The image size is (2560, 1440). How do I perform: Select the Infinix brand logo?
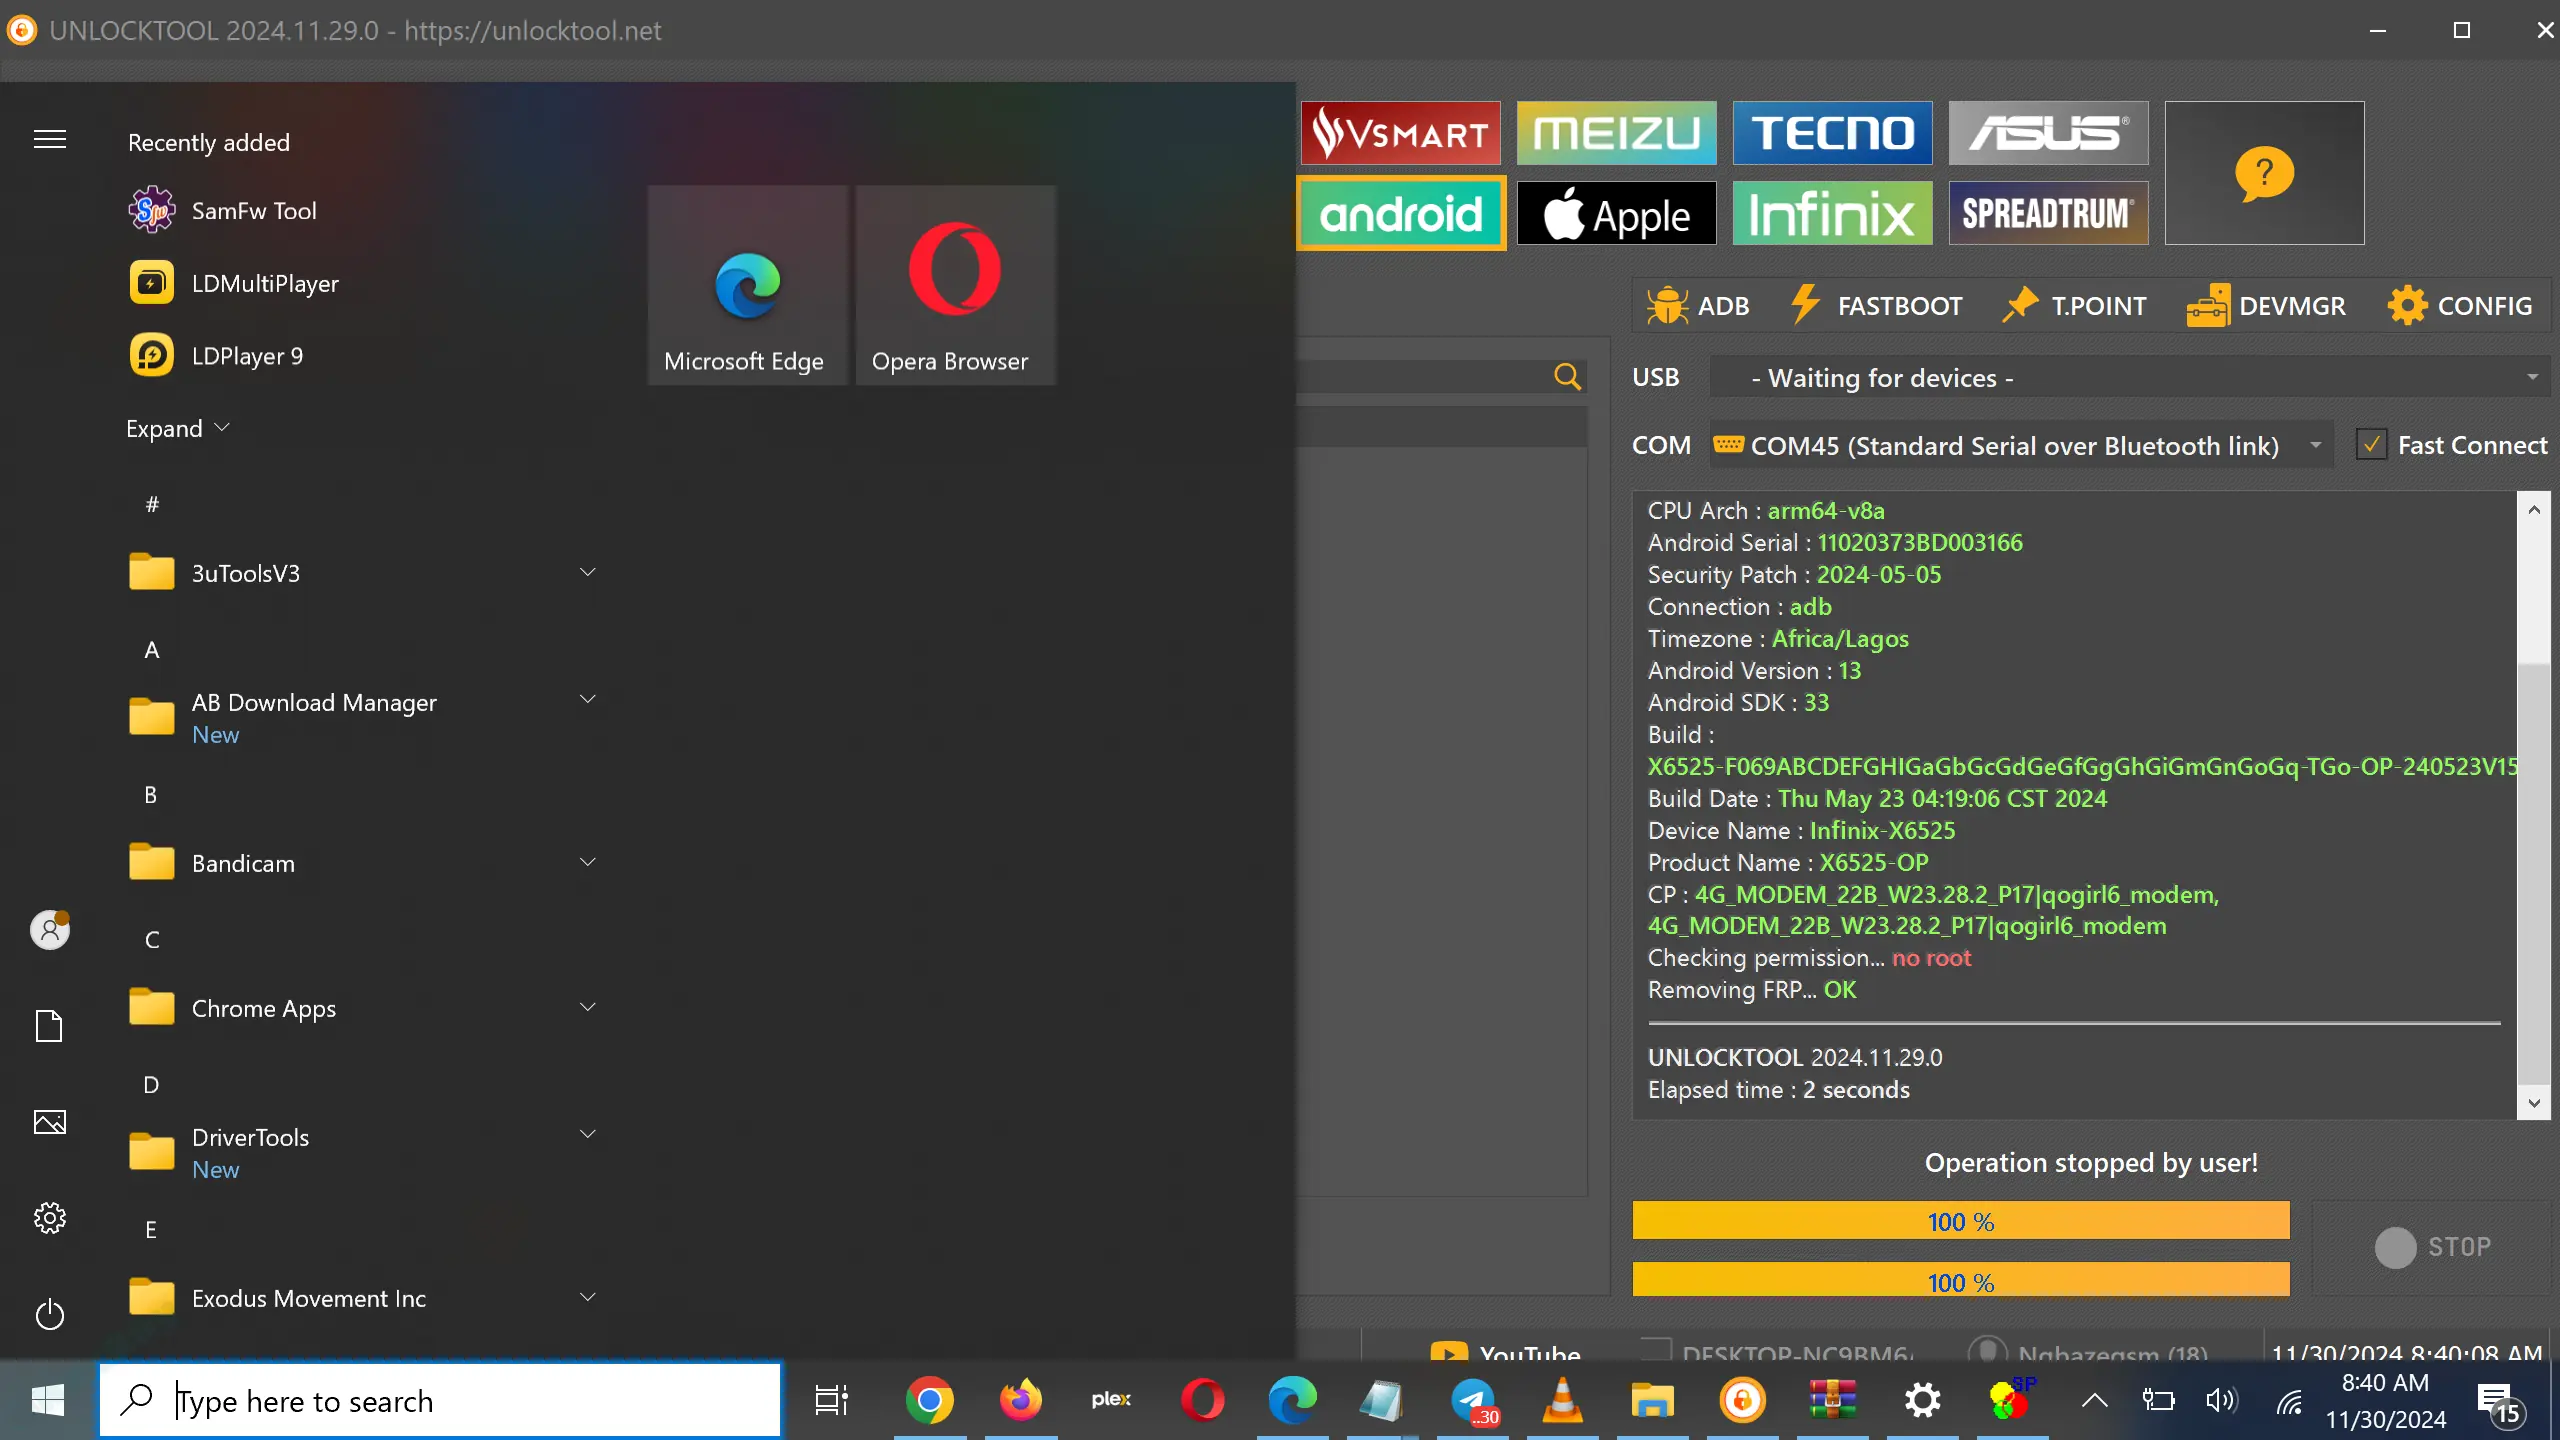pos(1831,213)
